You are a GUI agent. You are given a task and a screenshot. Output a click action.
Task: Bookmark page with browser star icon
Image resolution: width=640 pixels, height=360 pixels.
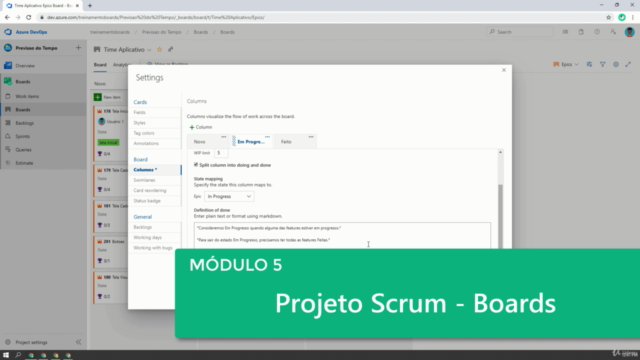(x=608, y=17)
